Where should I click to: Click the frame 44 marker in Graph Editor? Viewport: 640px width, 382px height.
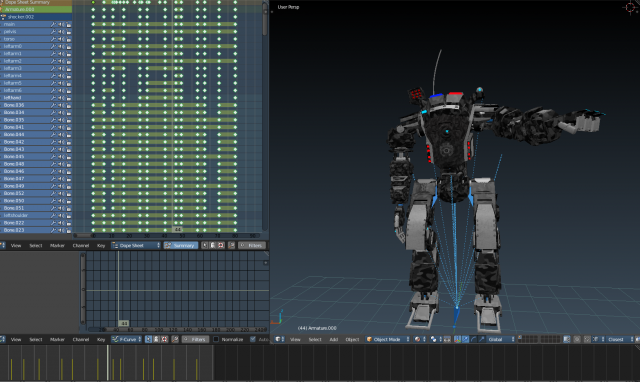pyautogui.click(x=124, y=323)
